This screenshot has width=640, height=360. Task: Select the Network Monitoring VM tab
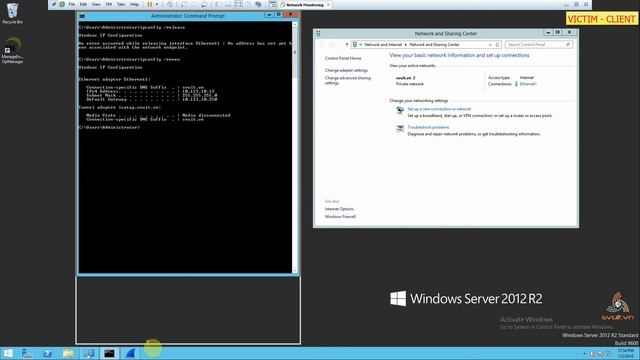coord(304,5)
